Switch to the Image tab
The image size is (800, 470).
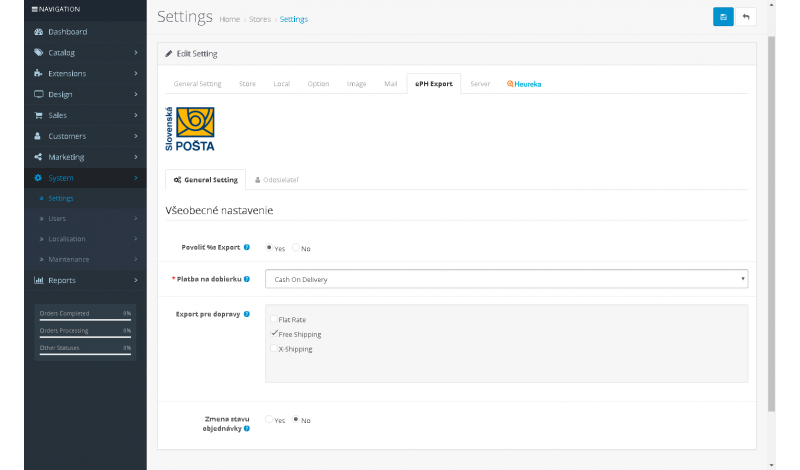pos(357,84)
